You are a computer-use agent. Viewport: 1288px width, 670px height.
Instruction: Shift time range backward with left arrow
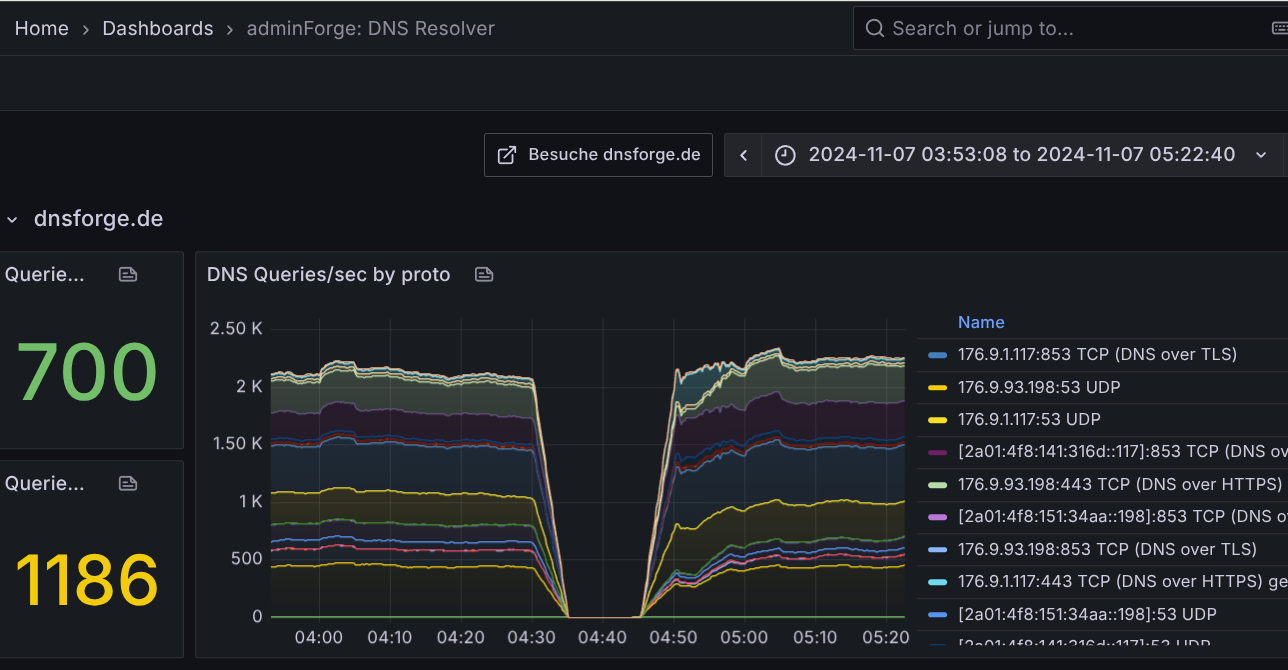click(743, 155)
